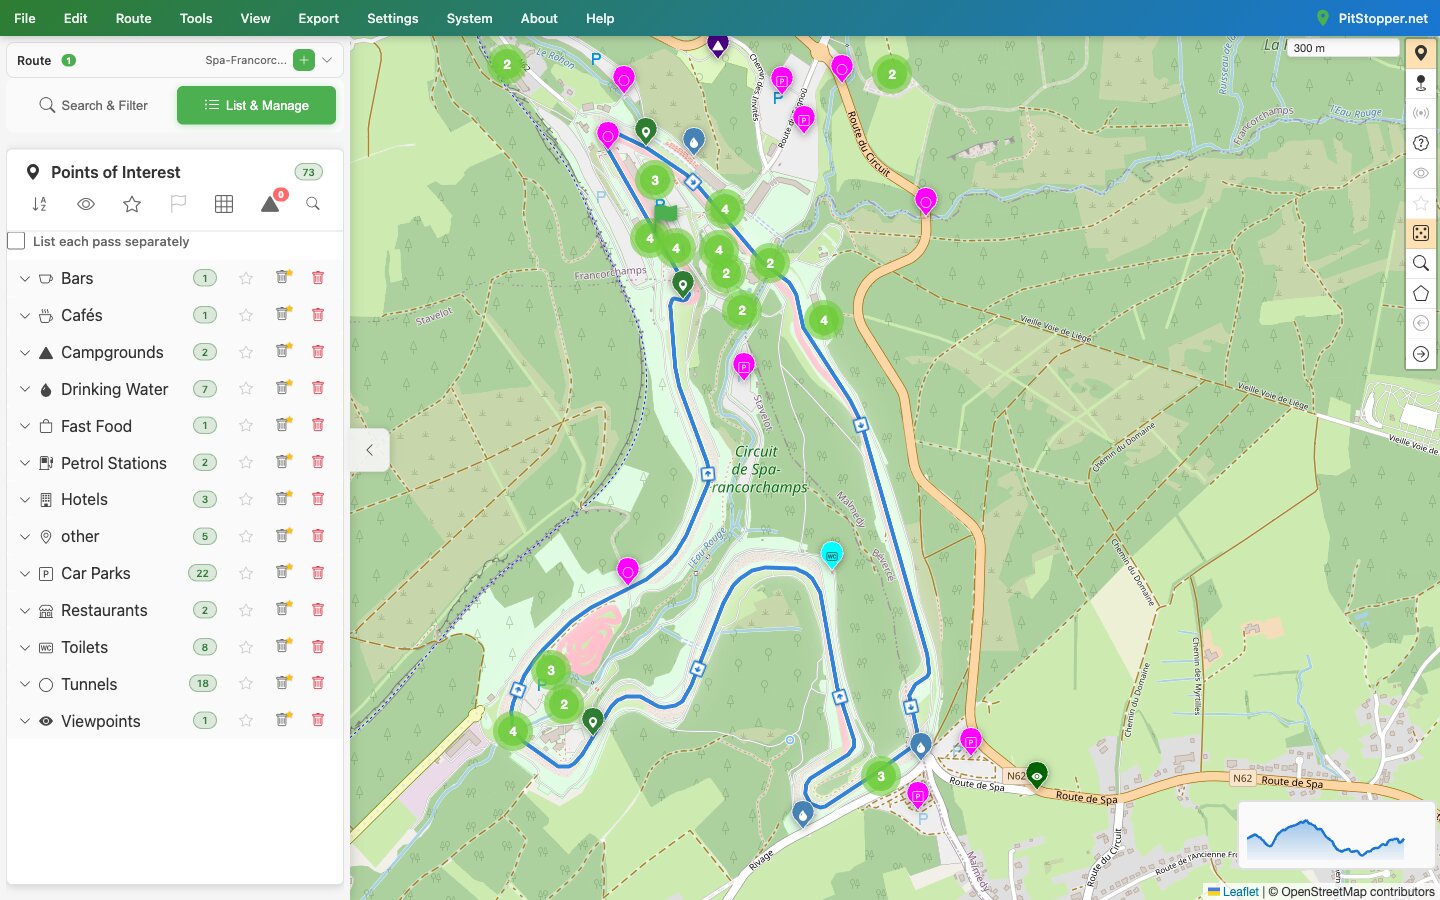Click the question mark badge icon on map toolbar
This screenshot has height=900, width=1440.
click(x=1421, y=143)
